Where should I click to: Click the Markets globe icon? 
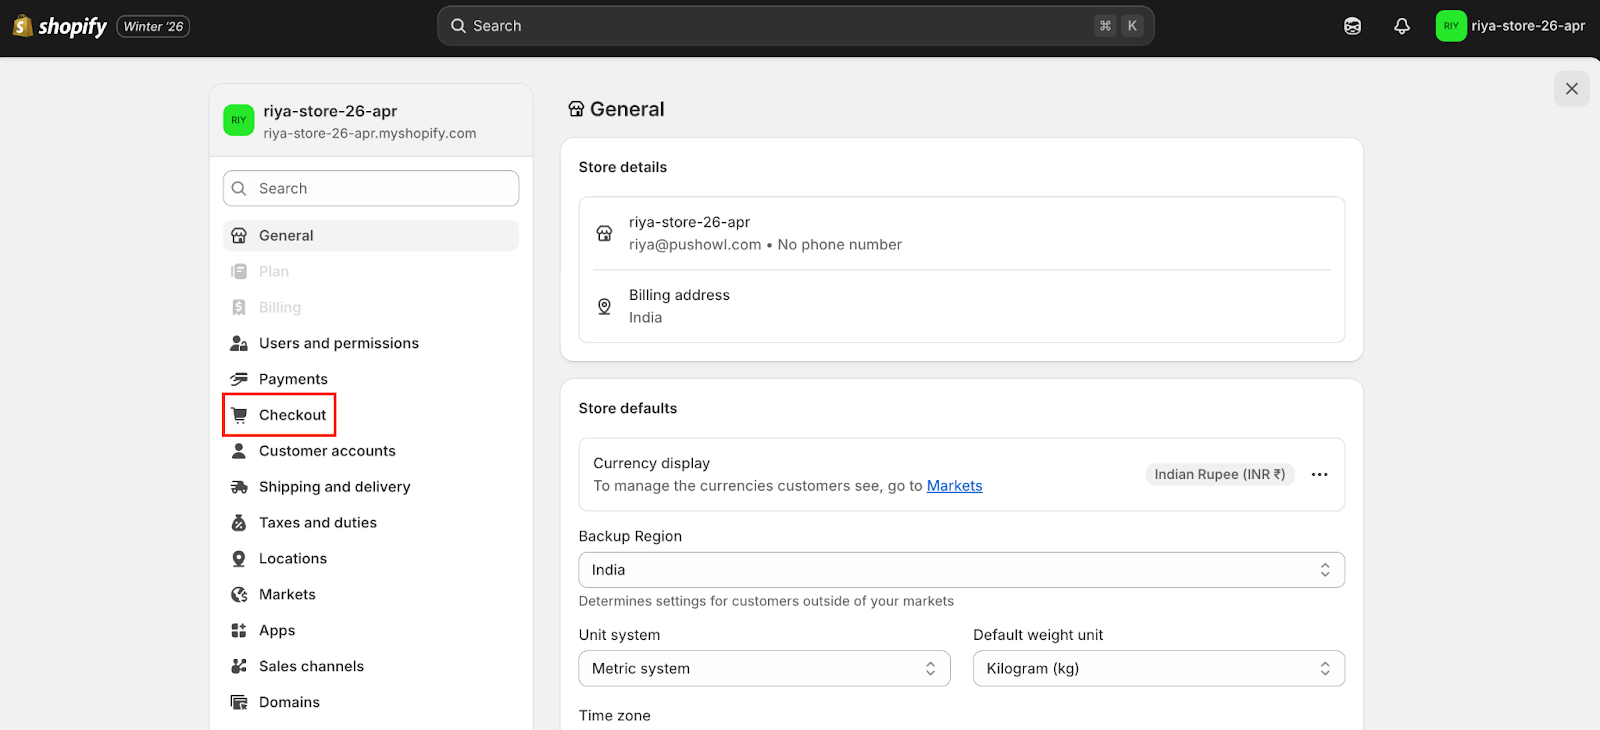coord(239,595)
